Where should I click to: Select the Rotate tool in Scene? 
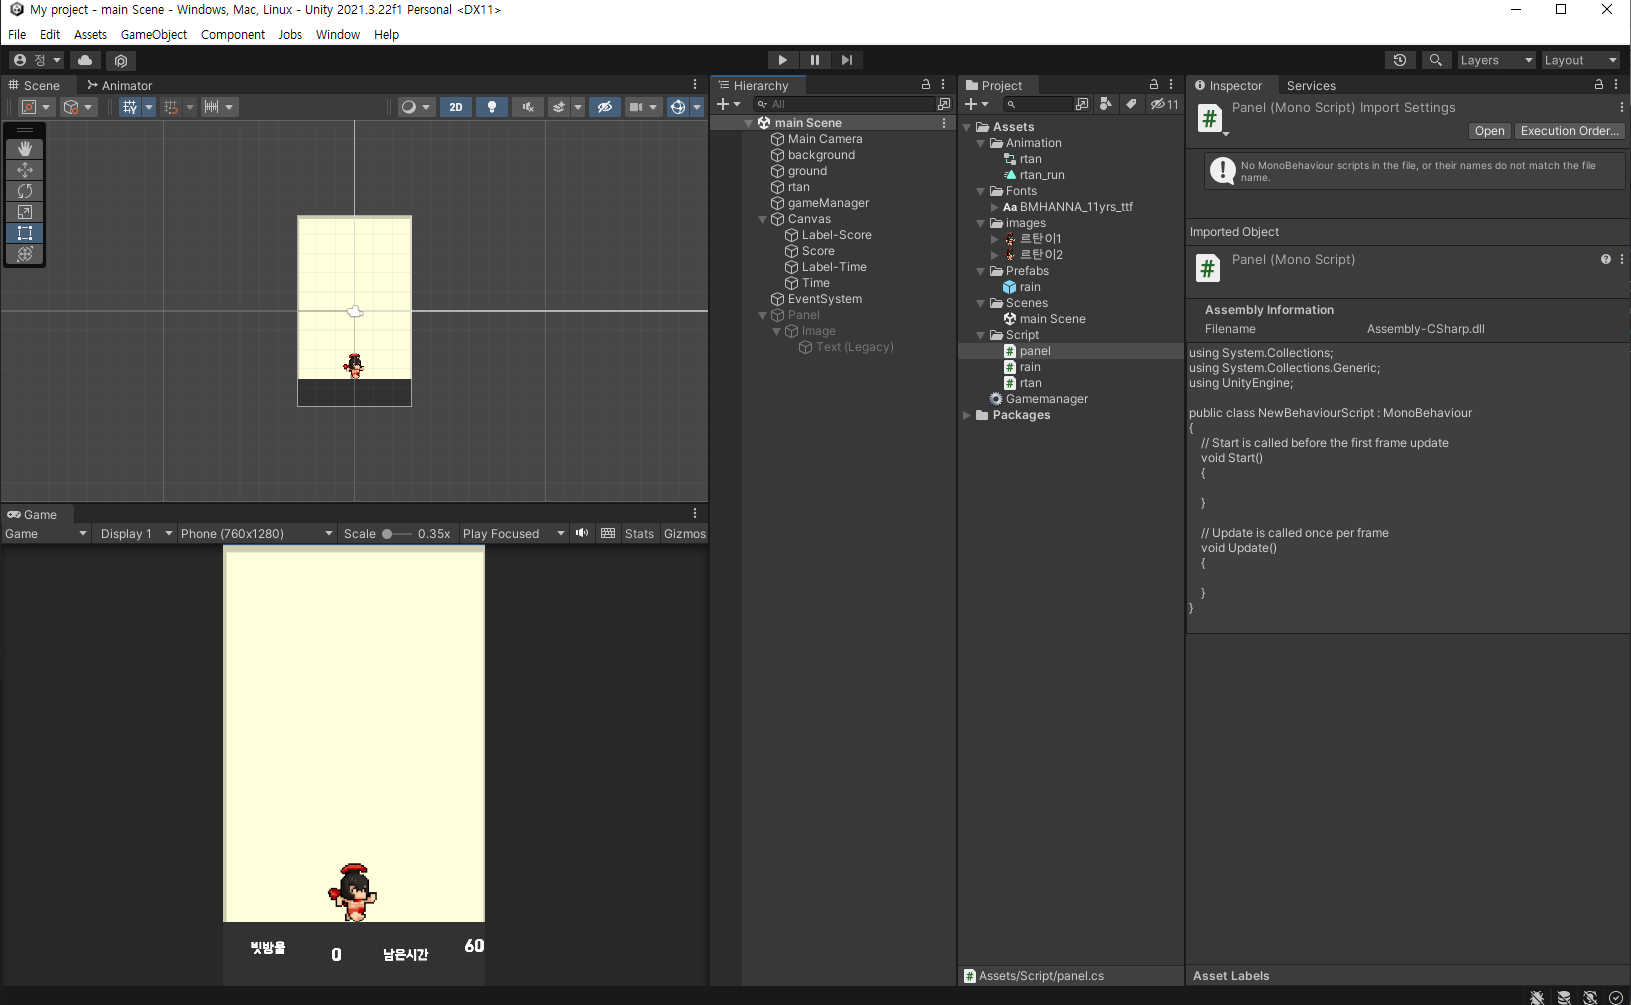pos(25,191)
